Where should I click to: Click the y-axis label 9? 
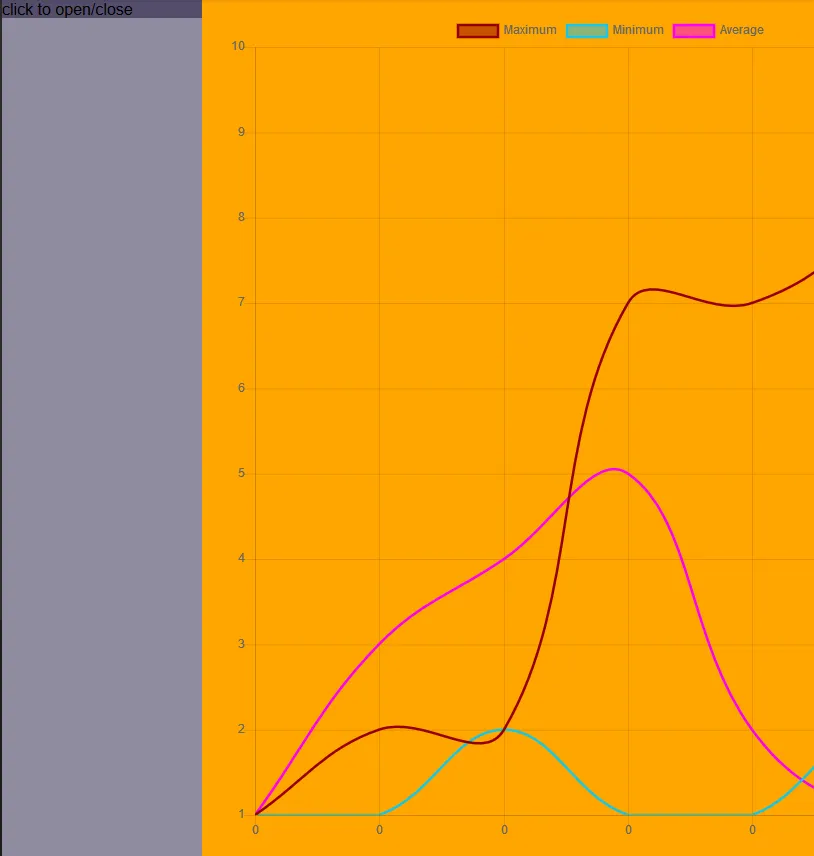(x=241, y=132)
